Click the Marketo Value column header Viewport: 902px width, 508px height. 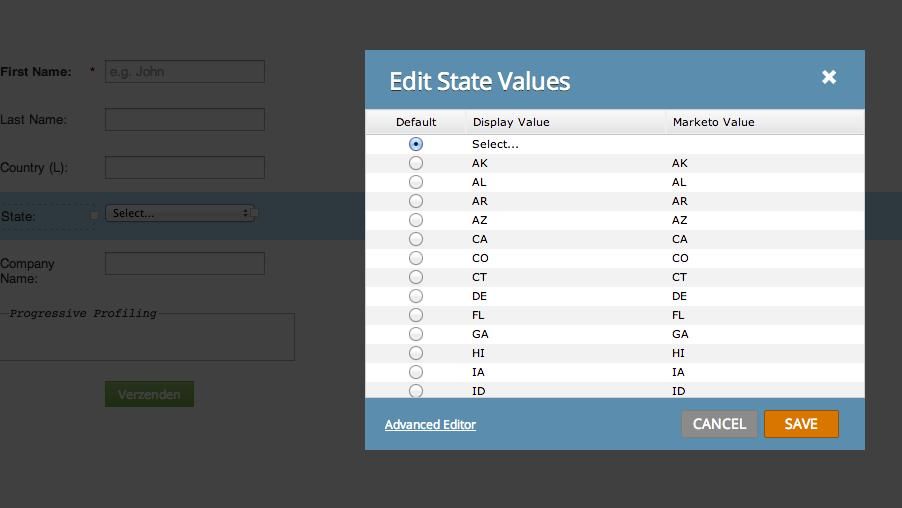(x=713, y=122)
